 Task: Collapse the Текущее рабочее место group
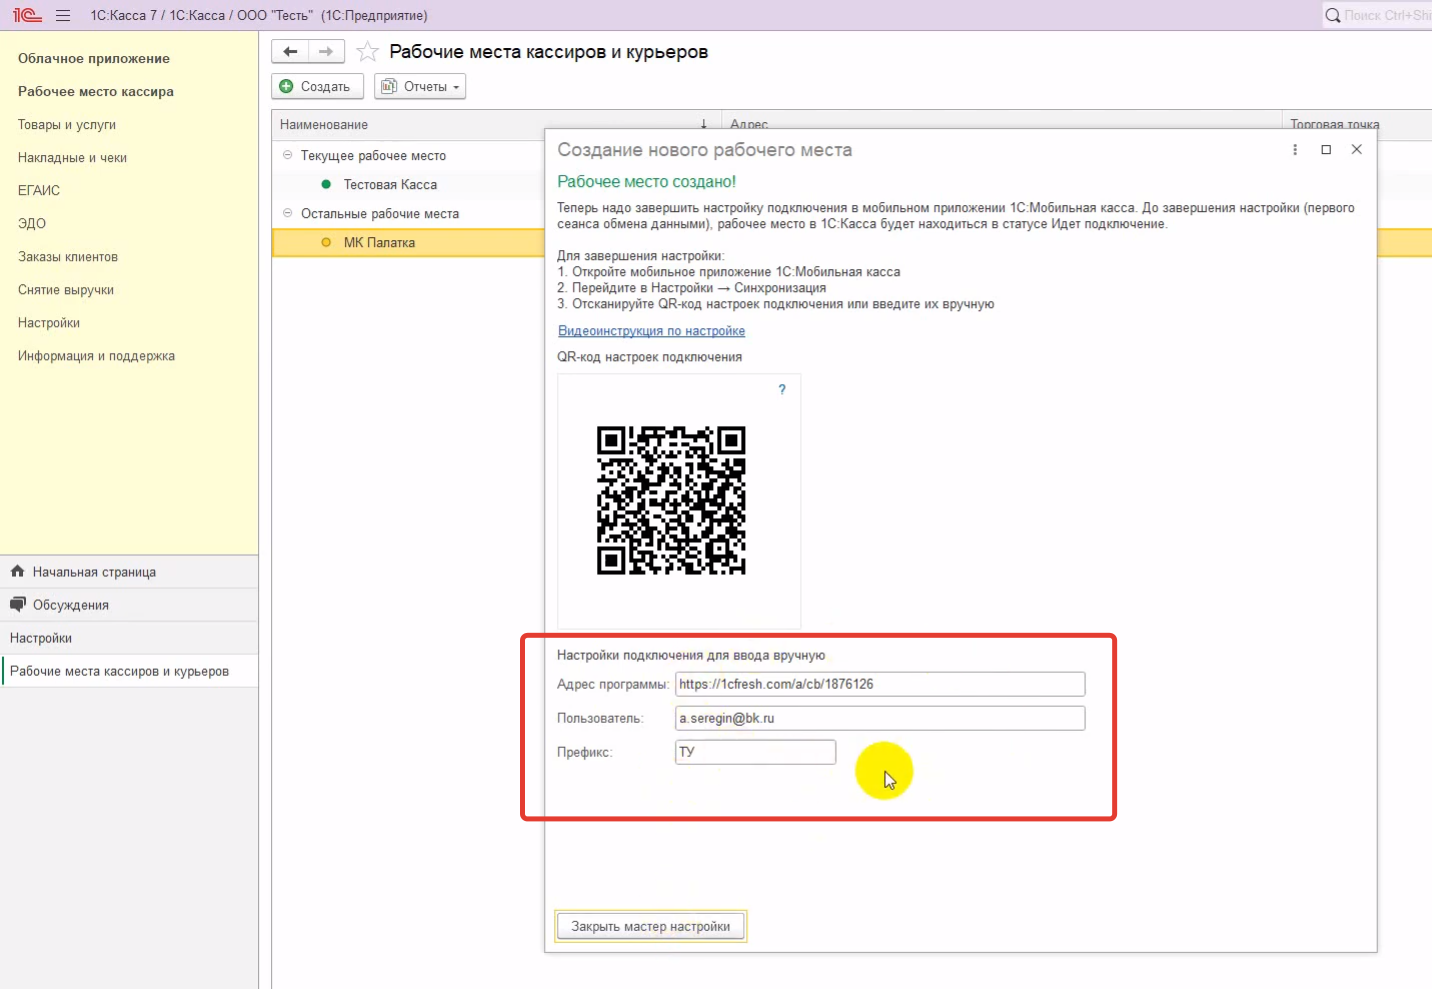(x=287, y=155)
